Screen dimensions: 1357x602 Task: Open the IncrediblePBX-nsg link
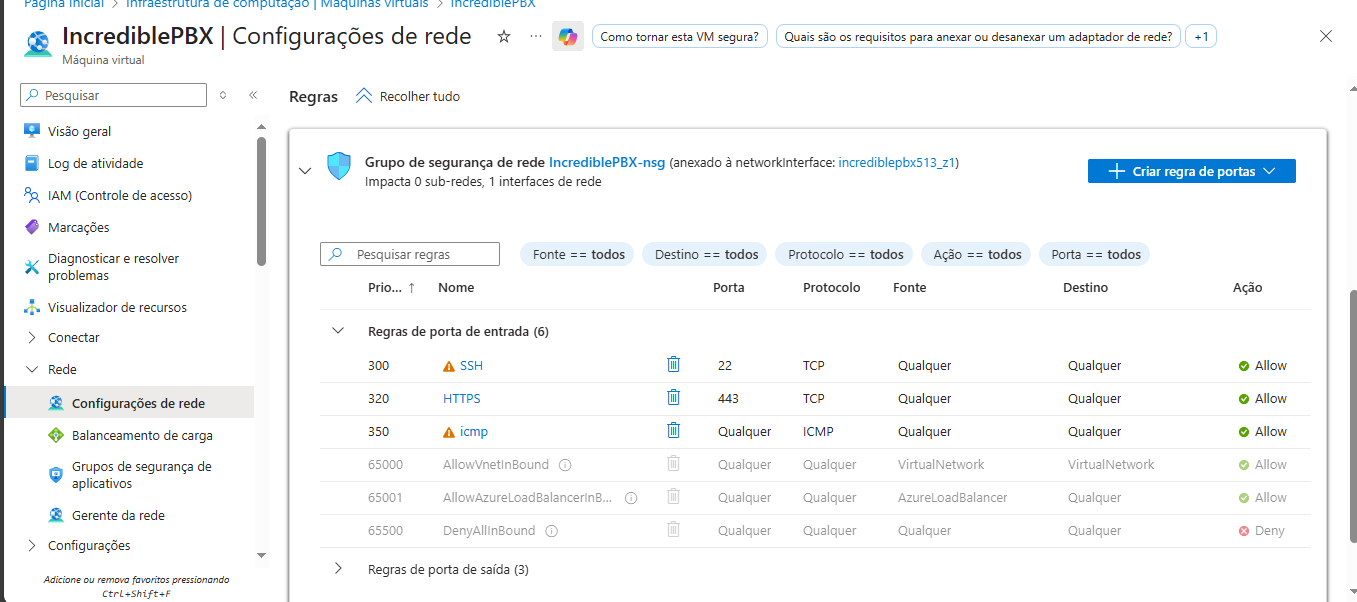[x=607, y=162]
